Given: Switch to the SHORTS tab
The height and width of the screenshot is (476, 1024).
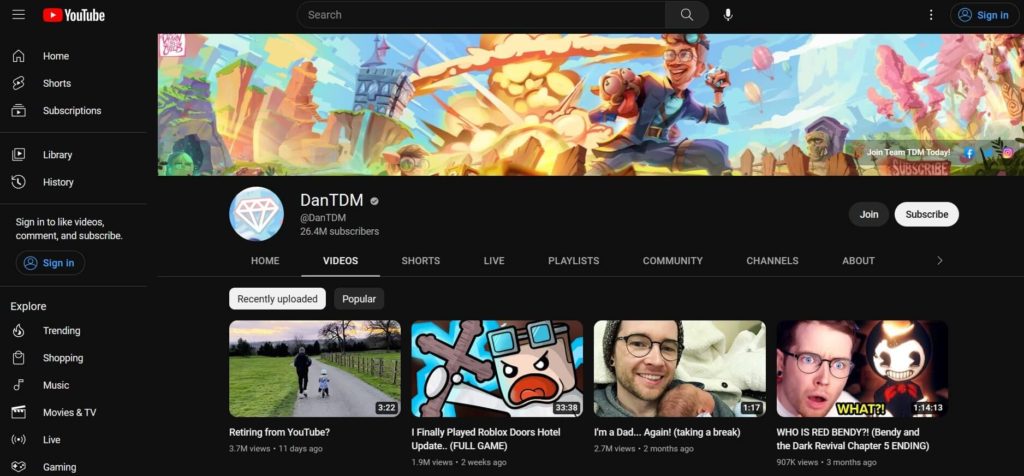Looking at the screenshot, I should (x=421, y=261).
